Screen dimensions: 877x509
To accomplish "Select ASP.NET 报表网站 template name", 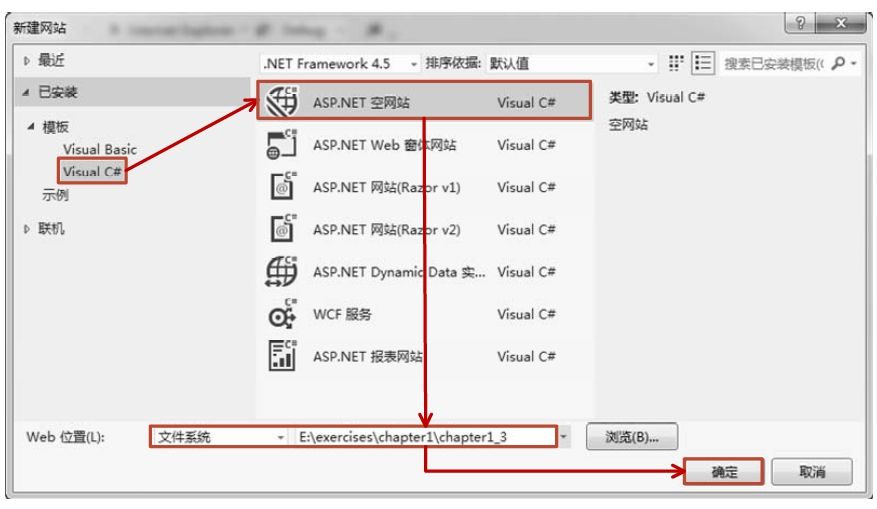I will click(367, 356).
